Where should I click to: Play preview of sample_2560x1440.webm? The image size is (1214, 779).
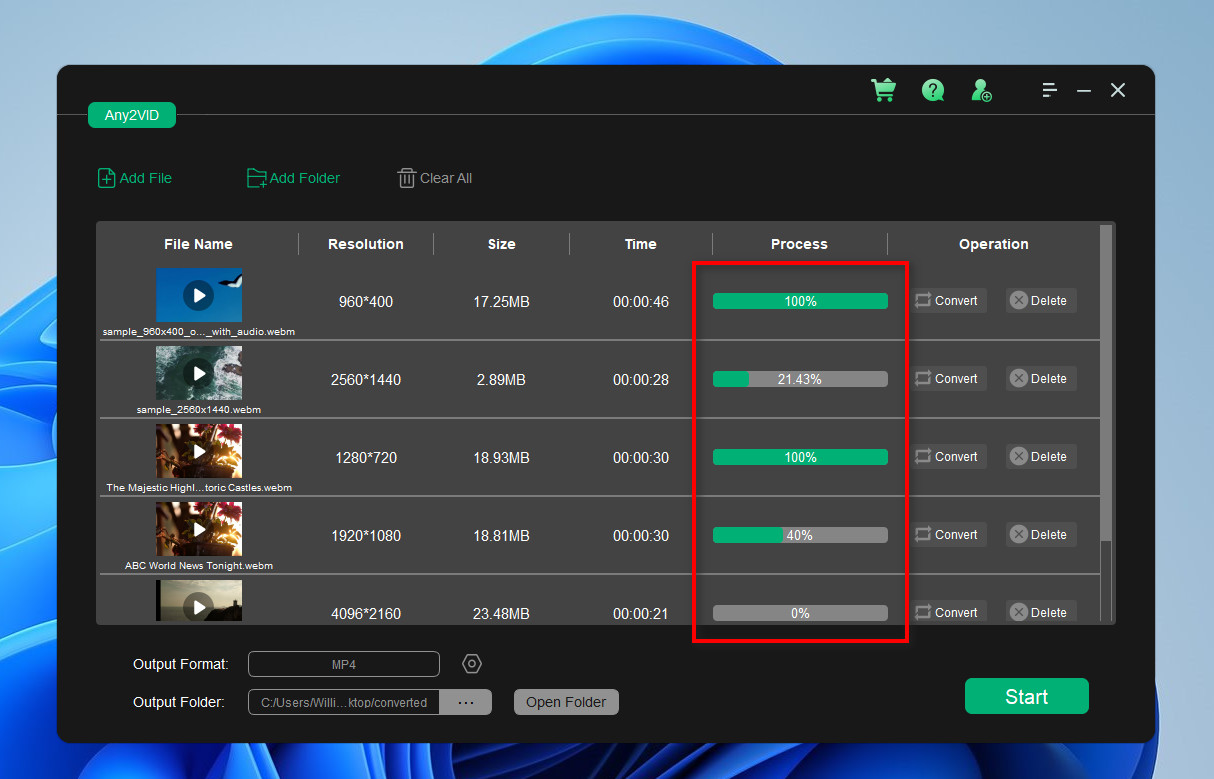(x=198, y=373)
